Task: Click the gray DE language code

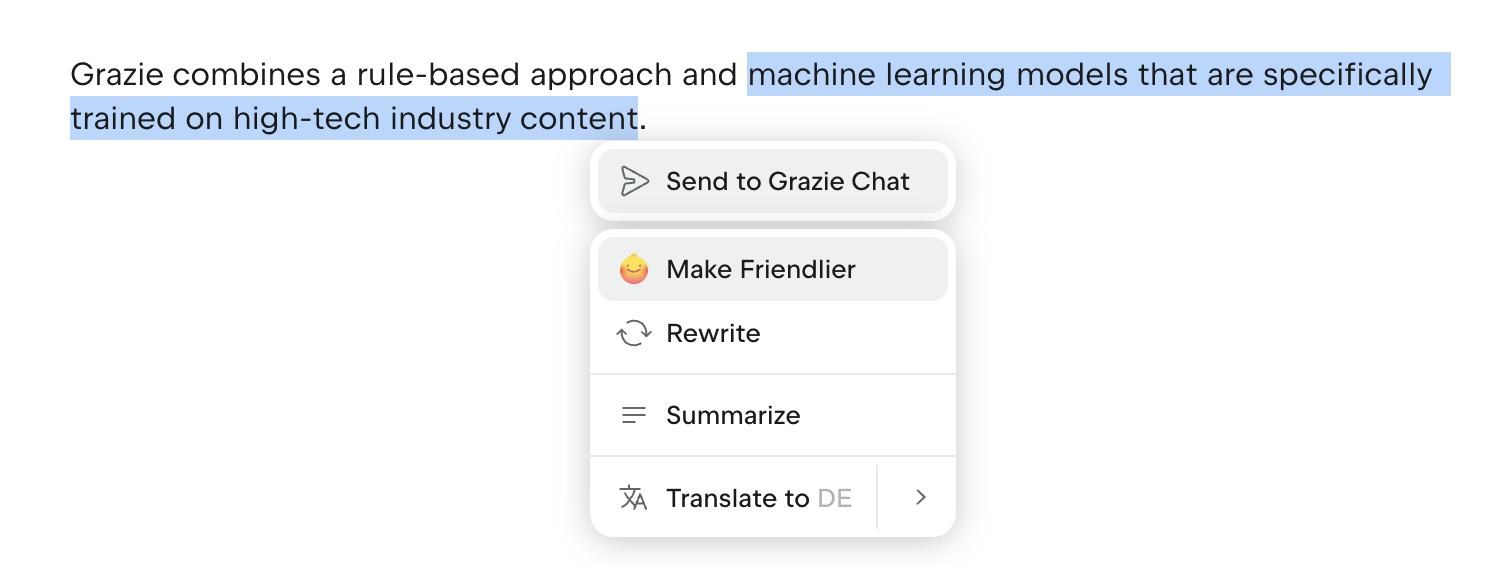Action: [x=835, y=498]
